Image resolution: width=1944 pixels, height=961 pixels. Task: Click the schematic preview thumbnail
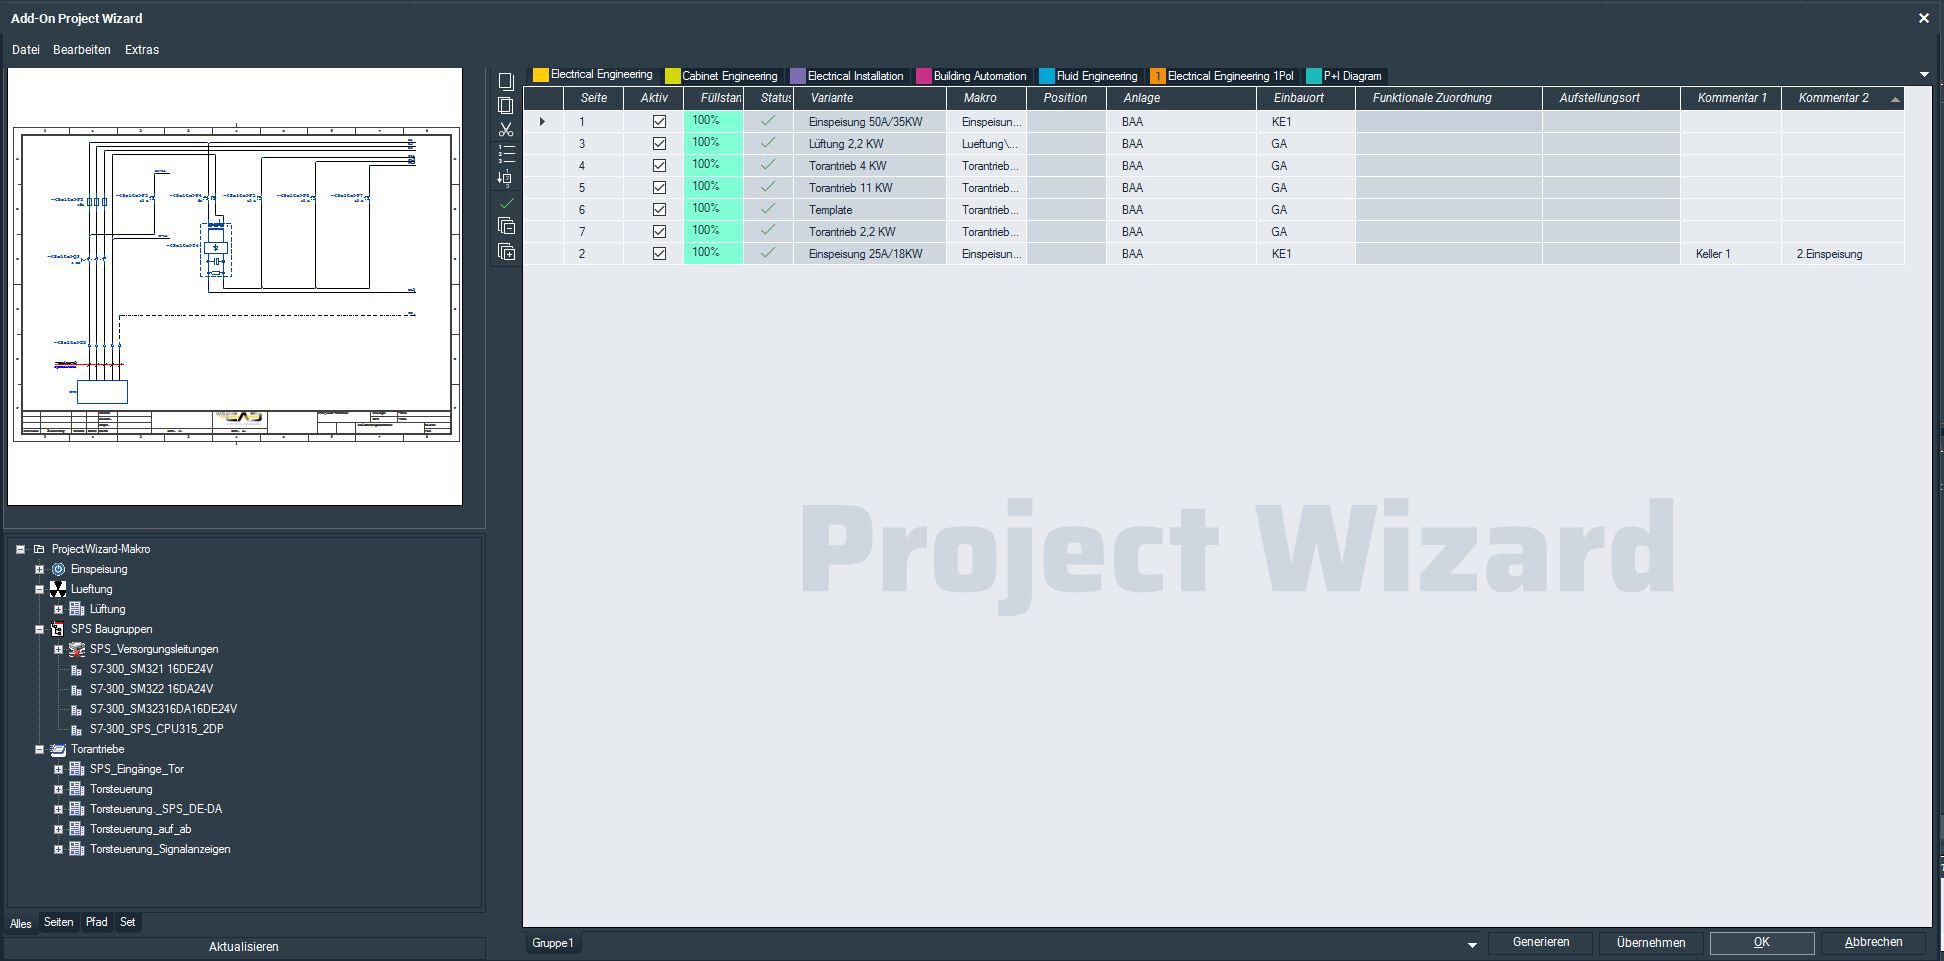pos(235,285)
